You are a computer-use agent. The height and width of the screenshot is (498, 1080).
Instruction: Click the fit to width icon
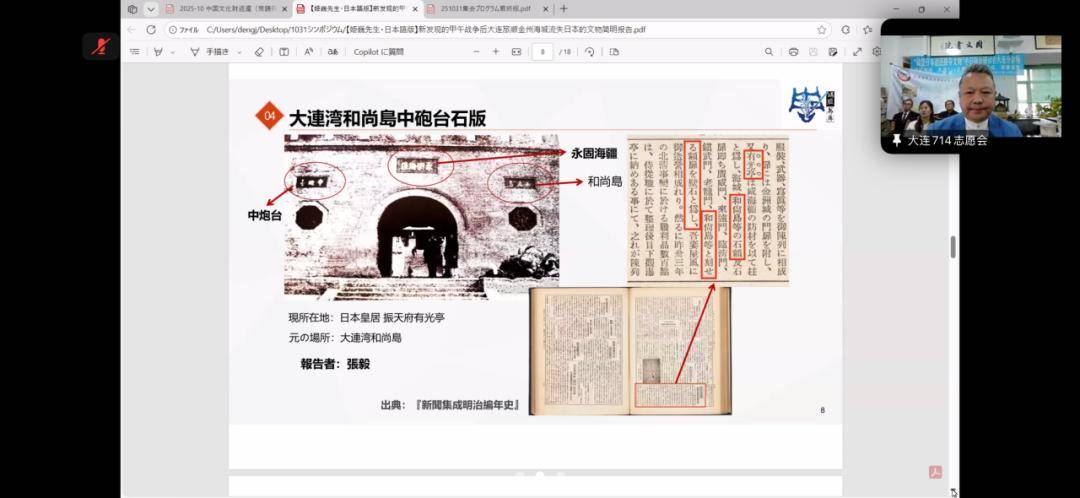517,52
